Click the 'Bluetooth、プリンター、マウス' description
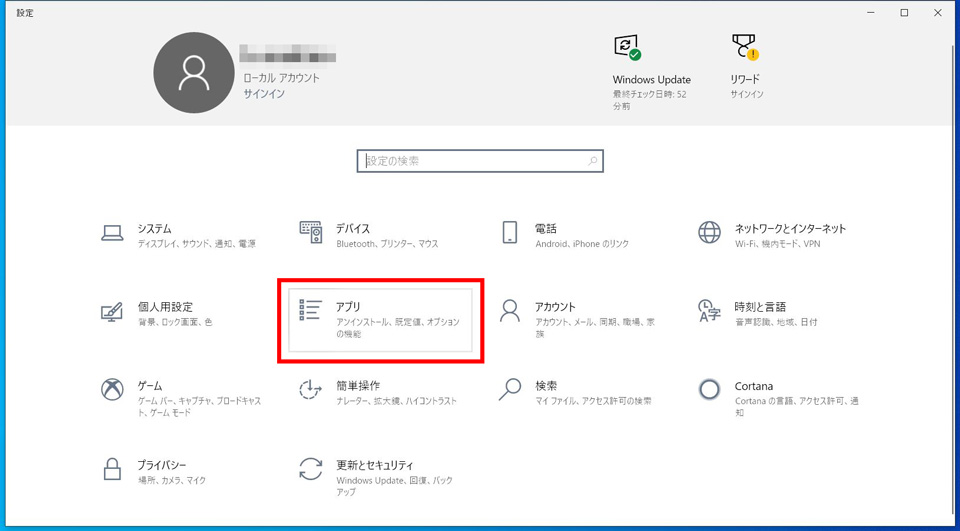 pos(387,244)
